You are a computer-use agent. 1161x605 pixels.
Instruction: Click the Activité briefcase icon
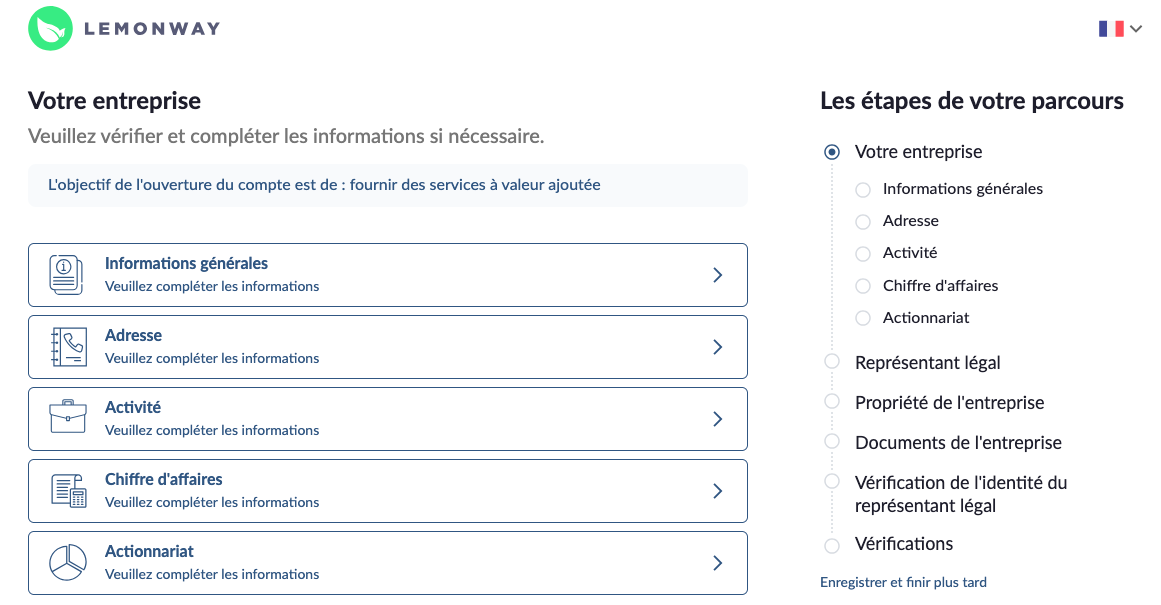click(x=67, y=418)
